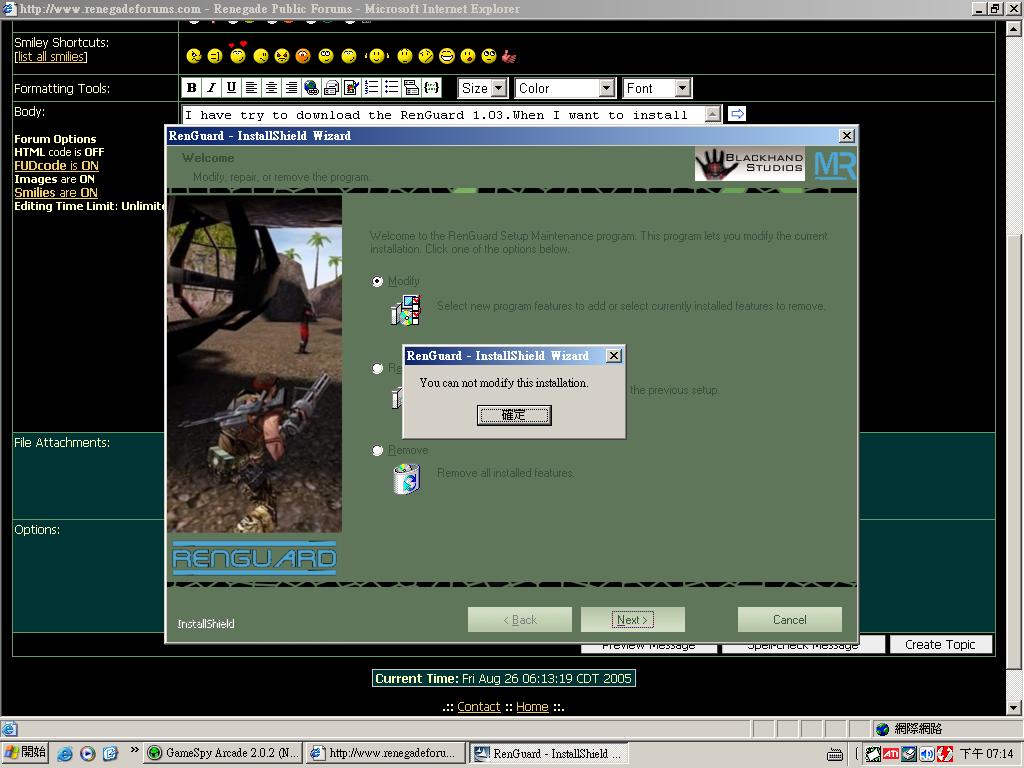
Task: Click the thumbs-up smiley shortcut
Action: pos(509,56)
